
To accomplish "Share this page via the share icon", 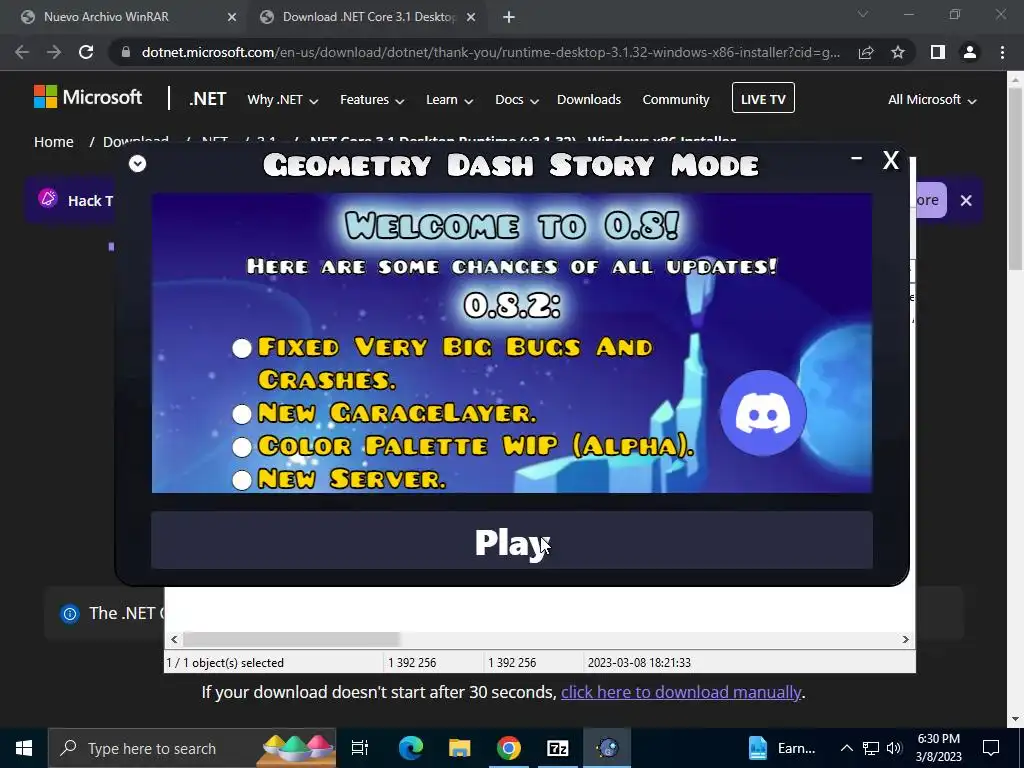I will (x=866, y=52).
